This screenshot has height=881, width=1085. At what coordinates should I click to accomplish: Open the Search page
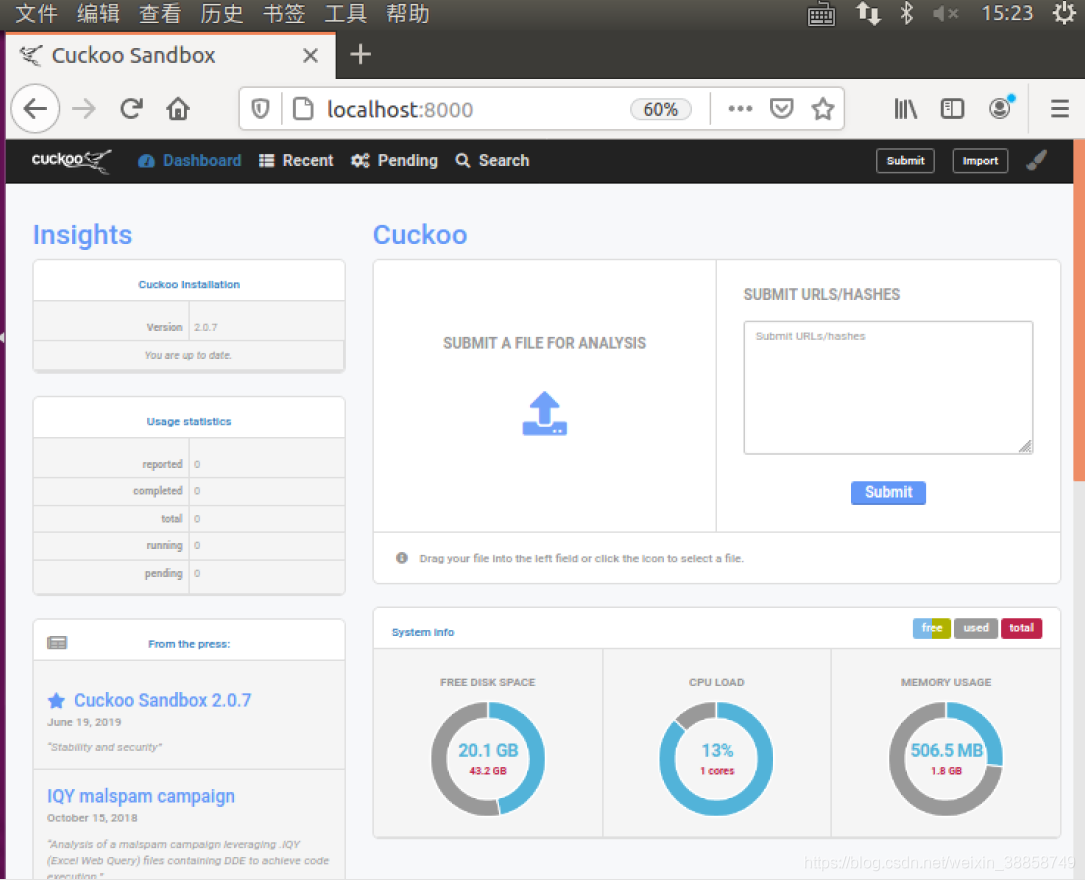[x=493, y=161]
